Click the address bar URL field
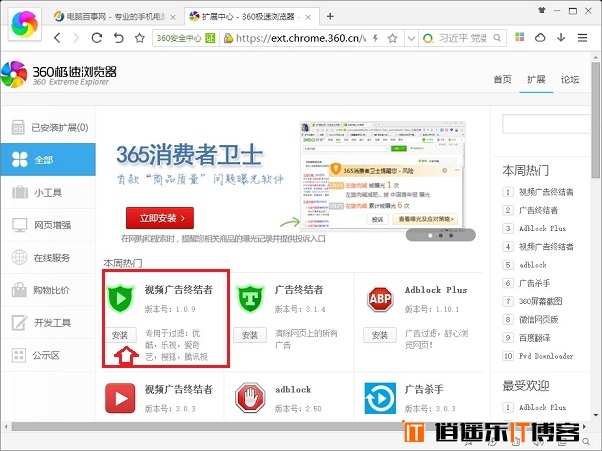Image resolution: width=602 pixels, height=451 pixels. pos(301,38)
